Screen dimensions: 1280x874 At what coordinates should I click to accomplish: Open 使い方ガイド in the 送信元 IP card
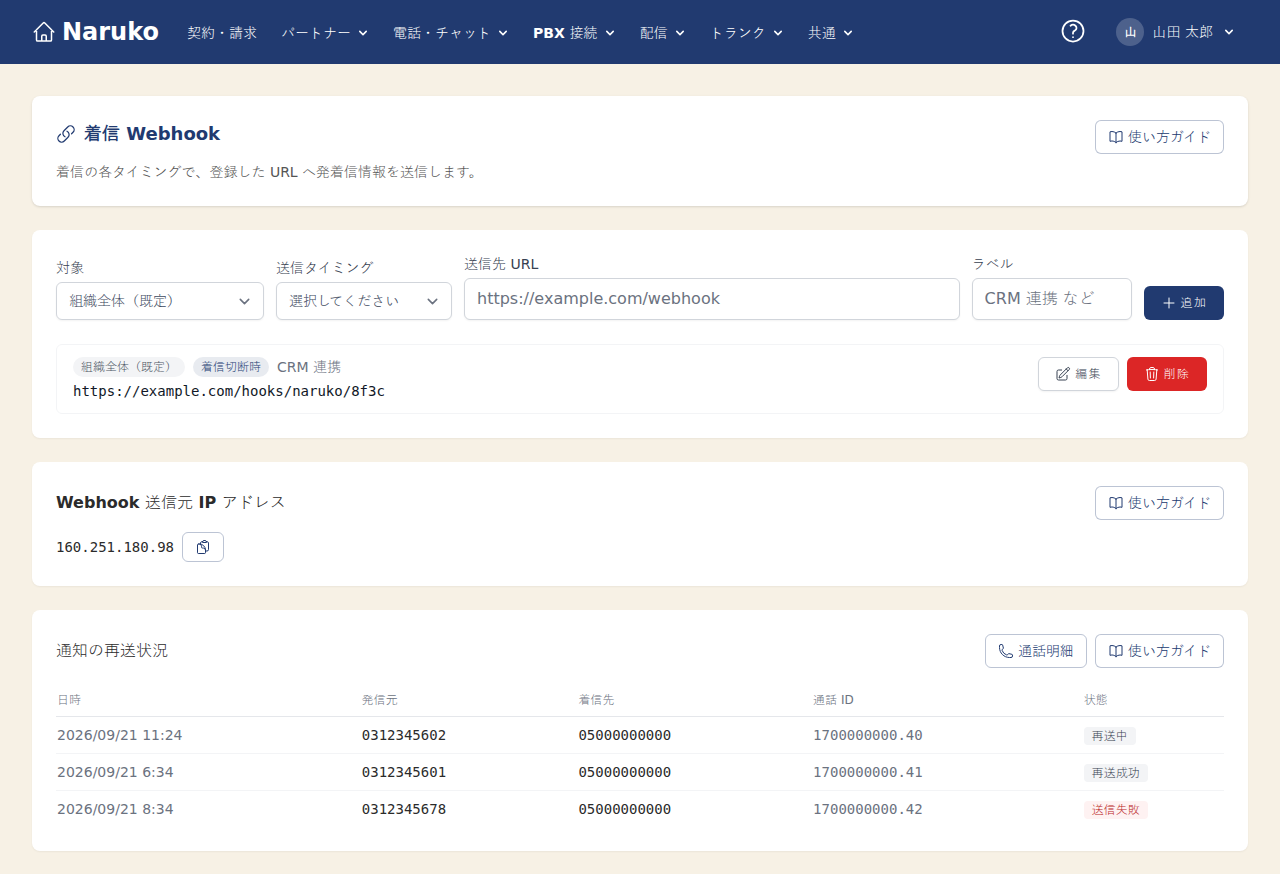[1159, 503]
